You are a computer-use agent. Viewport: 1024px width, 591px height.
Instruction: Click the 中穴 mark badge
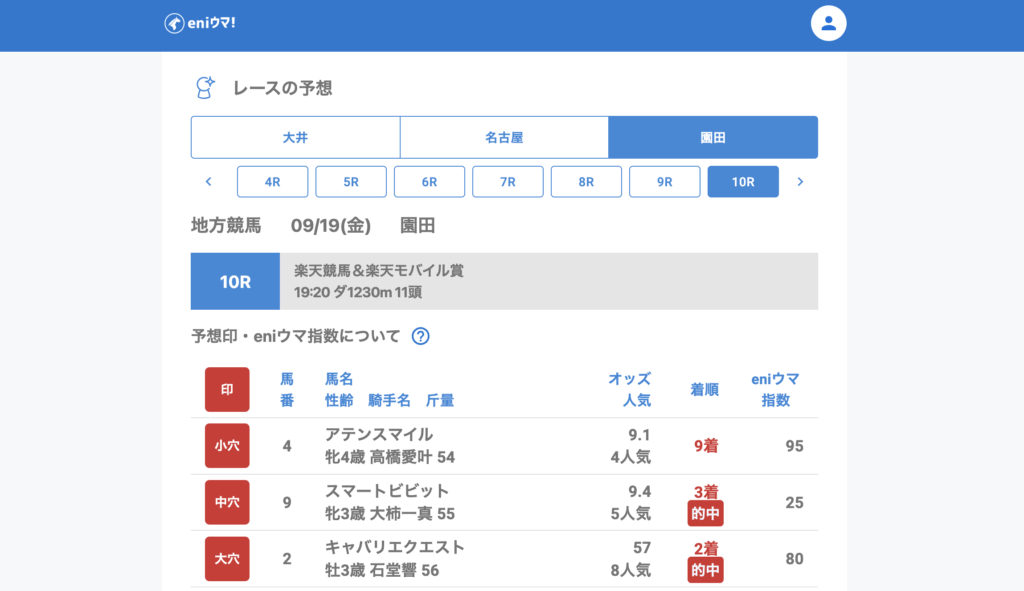[227, 502]
